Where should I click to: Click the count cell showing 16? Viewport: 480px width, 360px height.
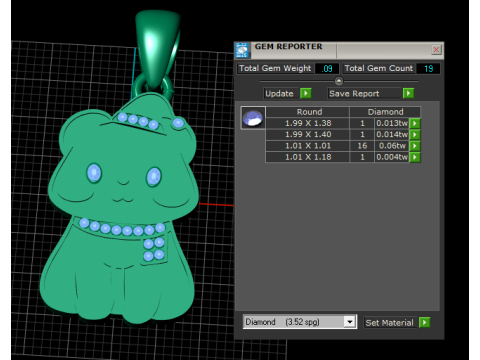pos(362,146)
